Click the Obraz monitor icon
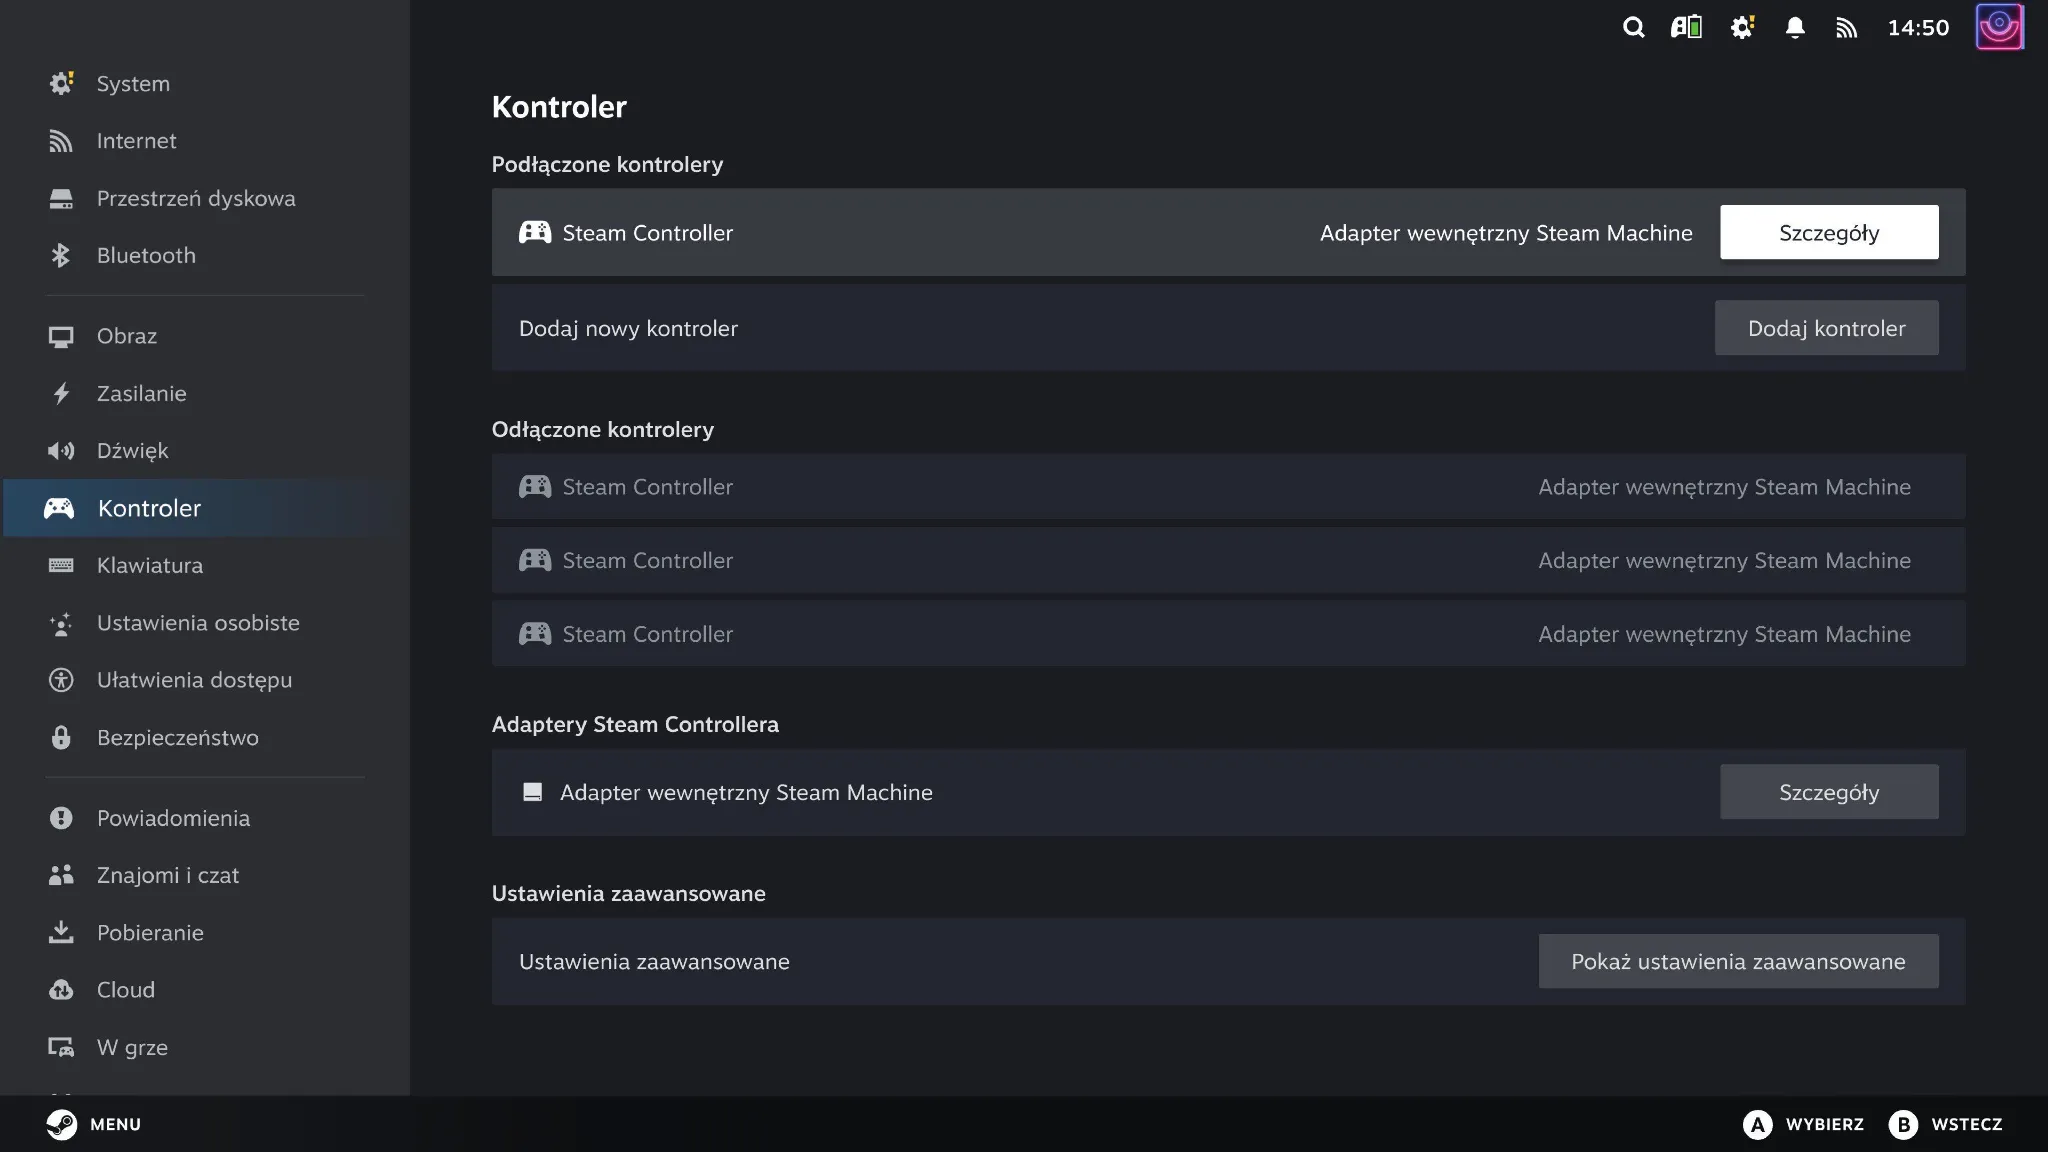This screenshot has width=2048, height=1152. [61, 337]
